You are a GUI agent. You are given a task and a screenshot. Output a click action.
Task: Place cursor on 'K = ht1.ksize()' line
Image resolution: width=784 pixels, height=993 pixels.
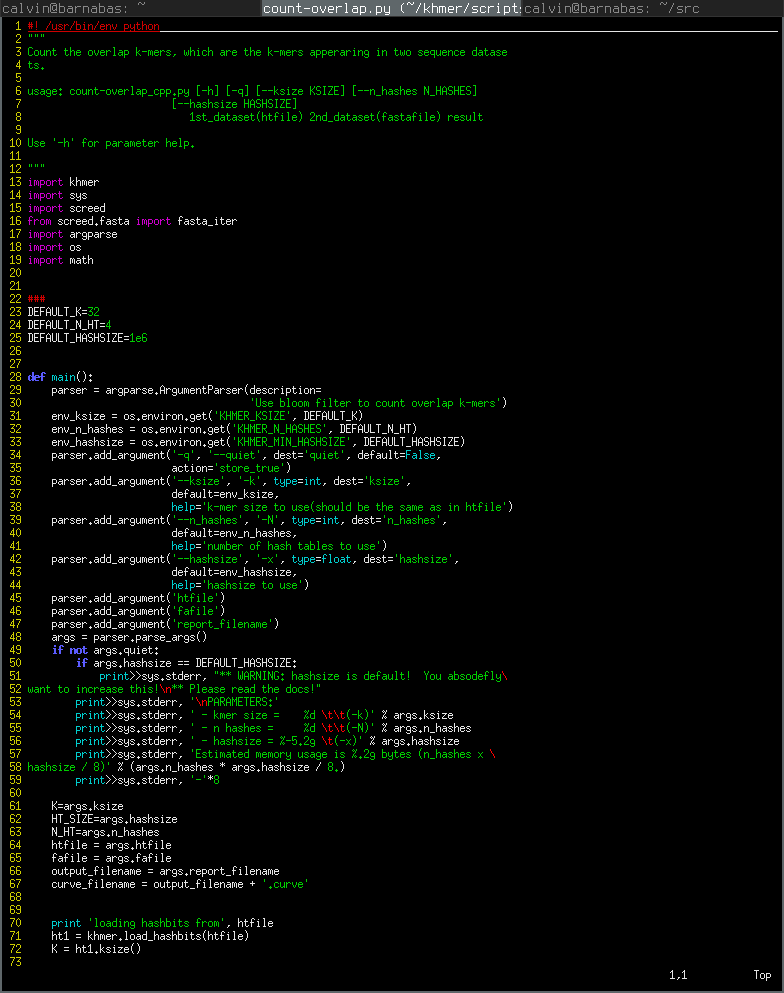[96, 949]
